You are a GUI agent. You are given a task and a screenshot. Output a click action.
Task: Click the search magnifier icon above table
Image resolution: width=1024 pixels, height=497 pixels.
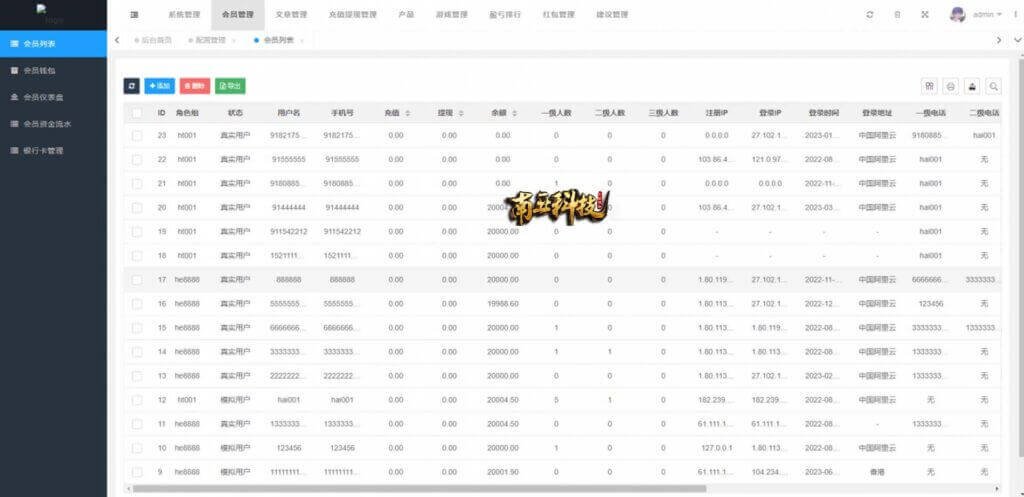point(993,87)
